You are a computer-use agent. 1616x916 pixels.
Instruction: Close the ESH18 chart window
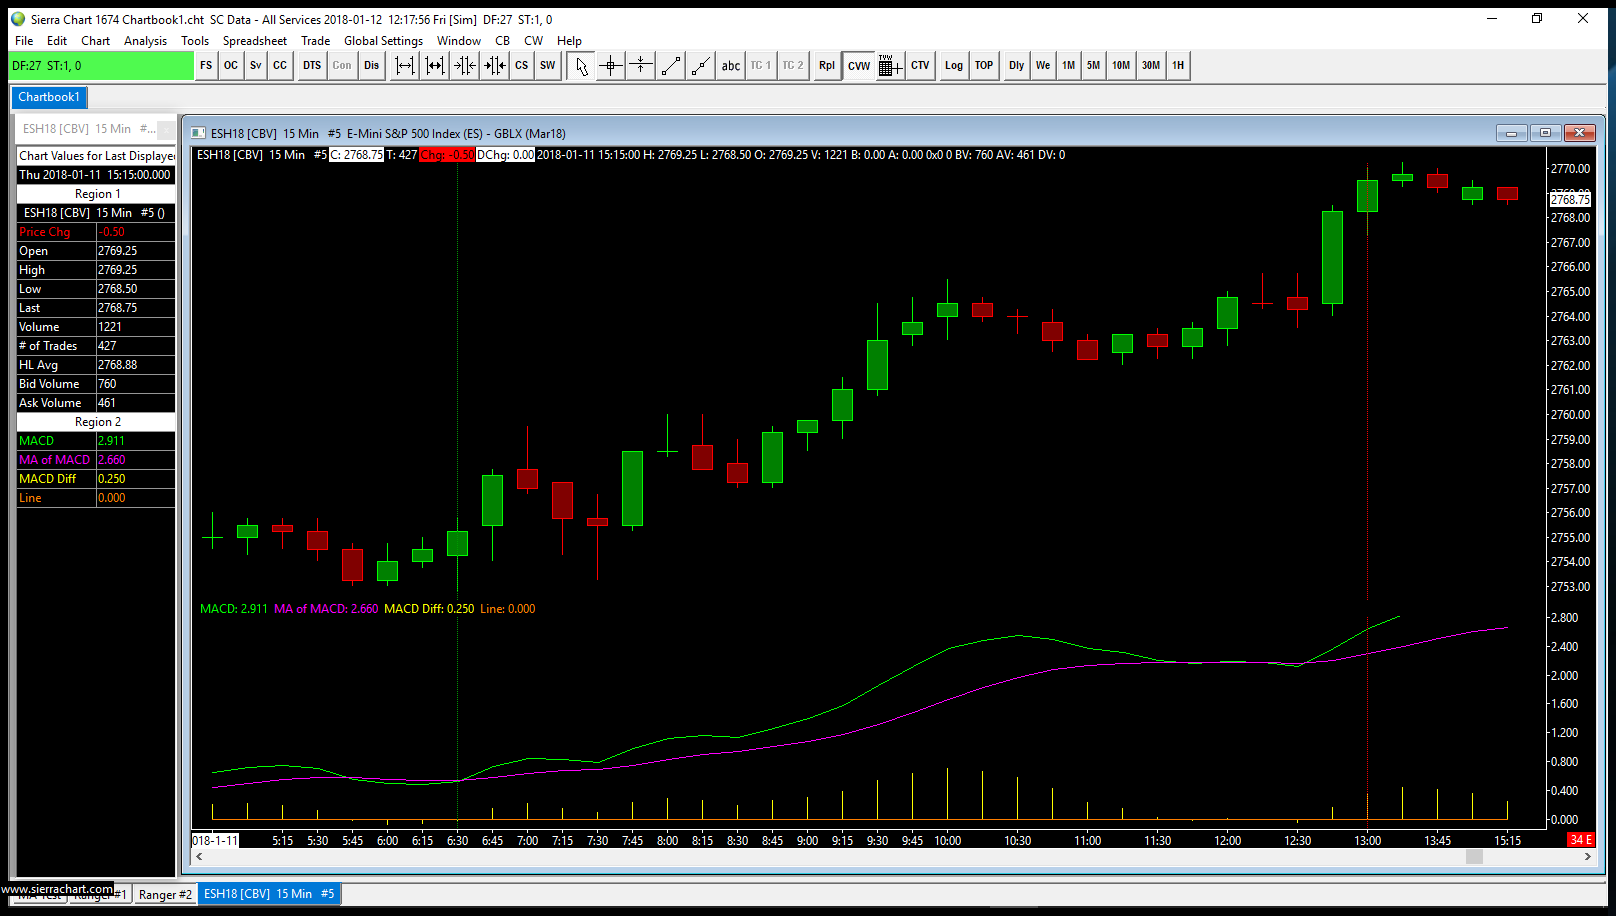[1579, 133]
